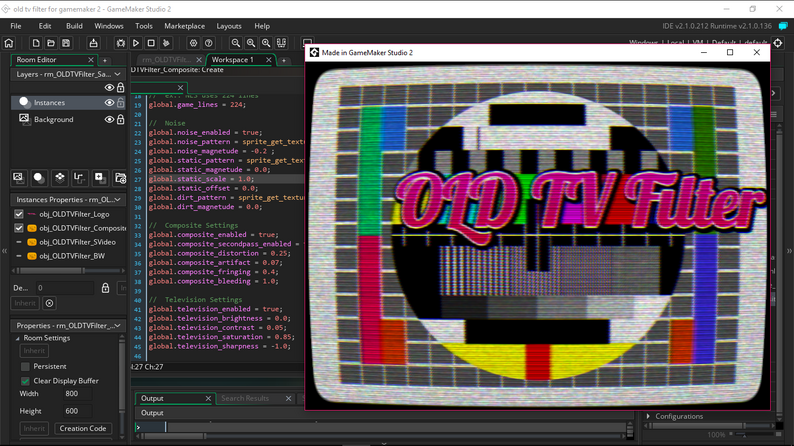Screen dimensions: 794x446
Task: Open the Layouts menu
Action: [229, 26]
